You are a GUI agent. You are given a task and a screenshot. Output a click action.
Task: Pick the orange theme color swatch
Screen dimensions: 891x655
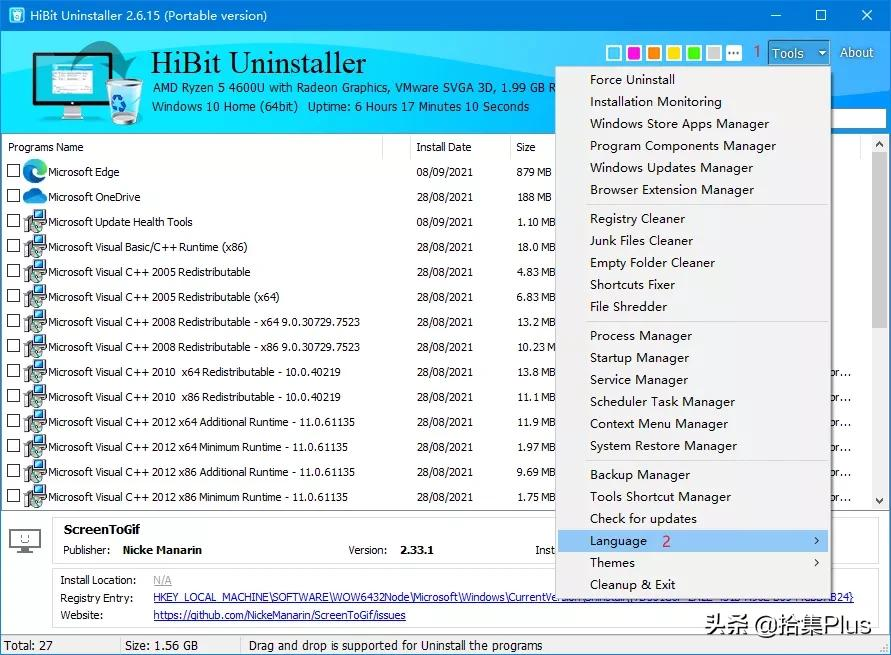click(x=654, y=53)
